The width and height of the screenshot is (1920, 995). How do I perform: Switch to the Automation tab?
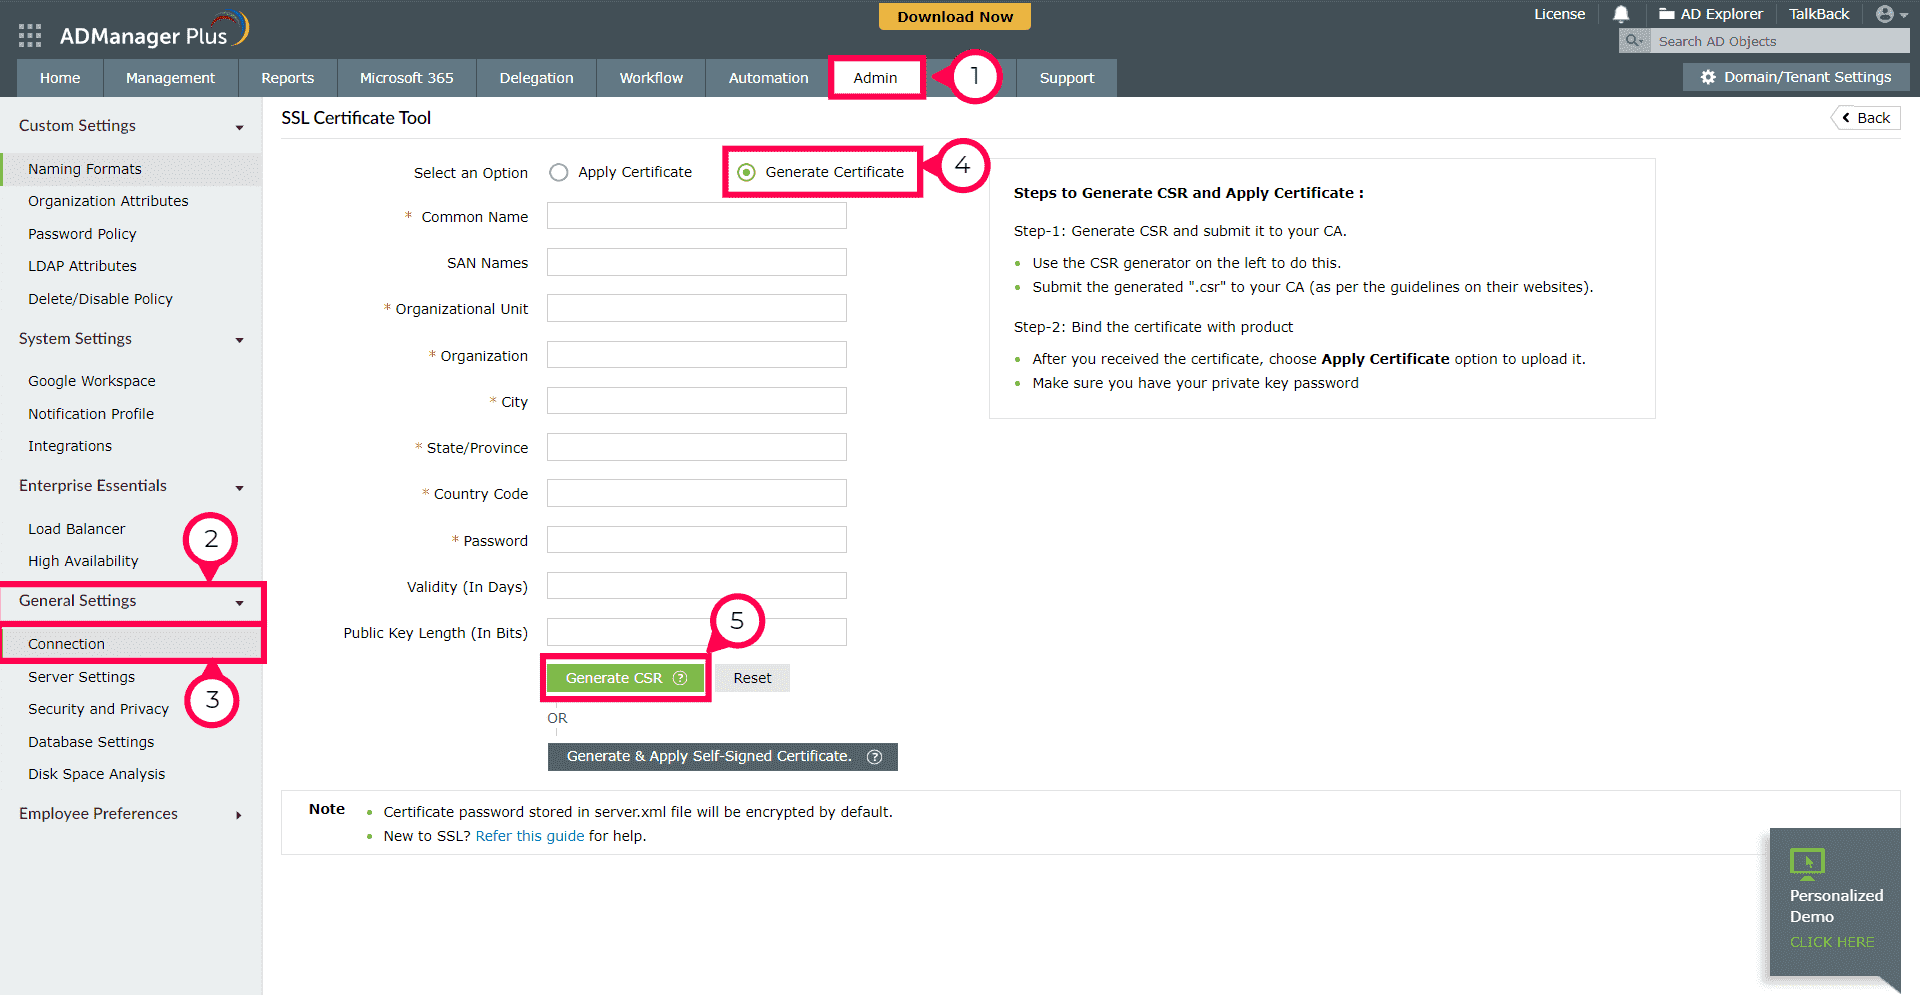tap(768, 78)
